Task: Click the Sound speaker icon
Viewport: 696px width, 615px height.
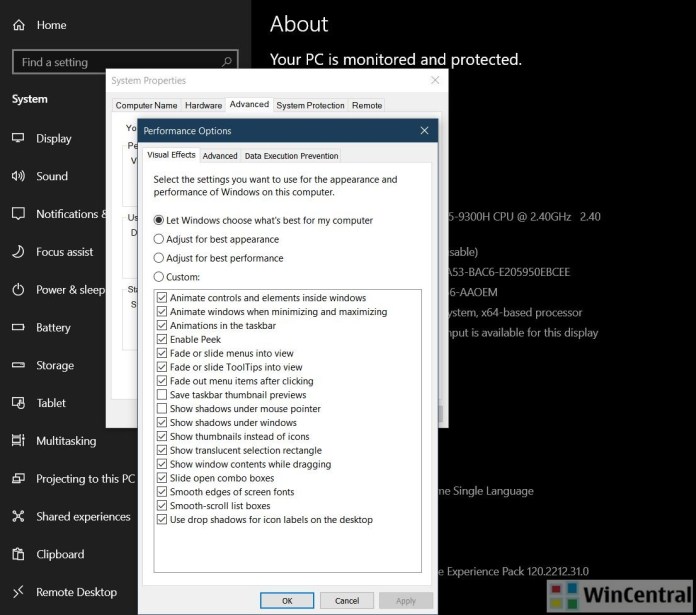Action: pos(18,176)
